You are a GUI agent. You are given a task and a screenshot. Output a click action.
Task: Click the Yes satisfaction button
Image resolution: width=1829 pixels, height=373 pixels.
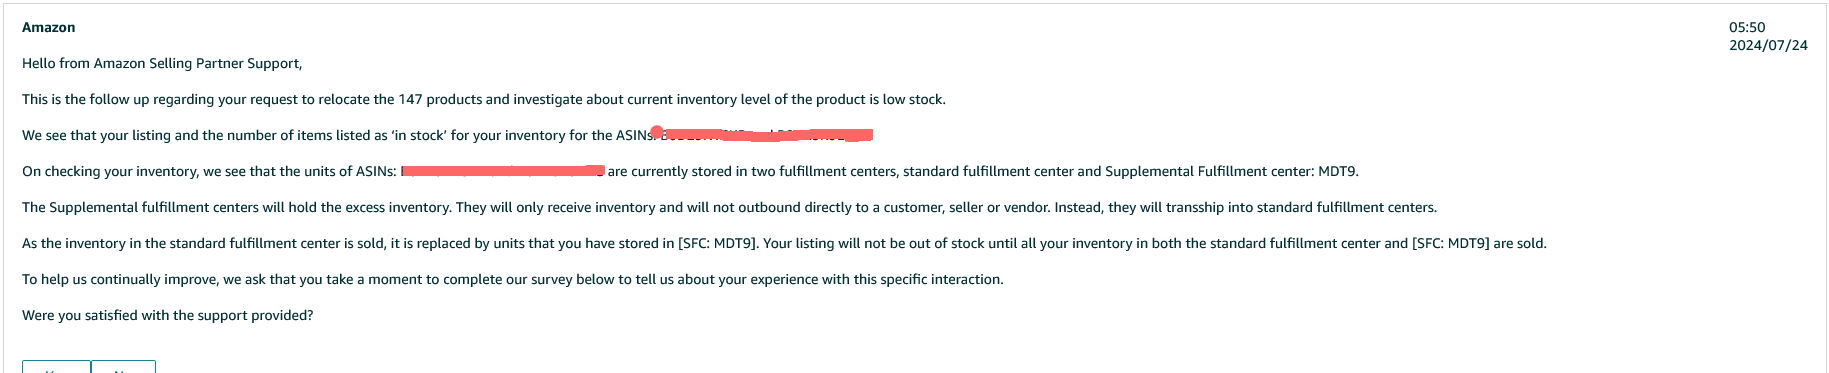point(57,366)
